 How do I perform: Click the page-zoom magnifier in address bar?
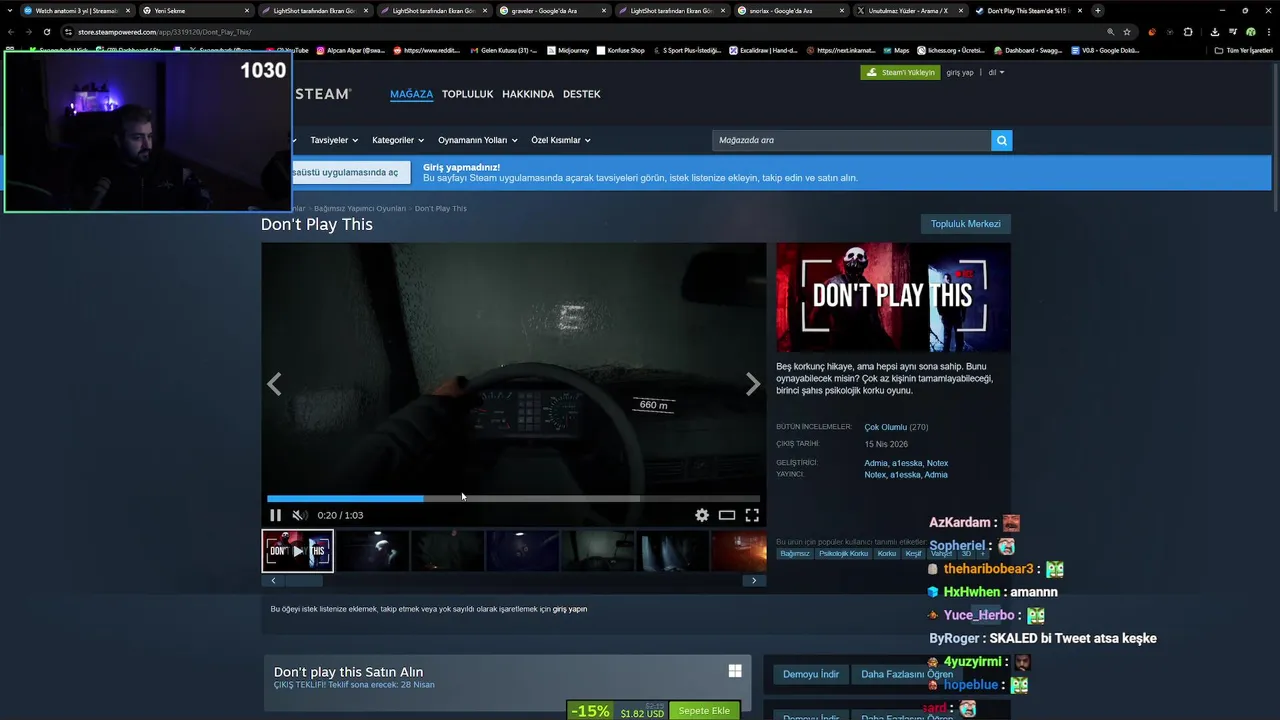pos(1110,32)
